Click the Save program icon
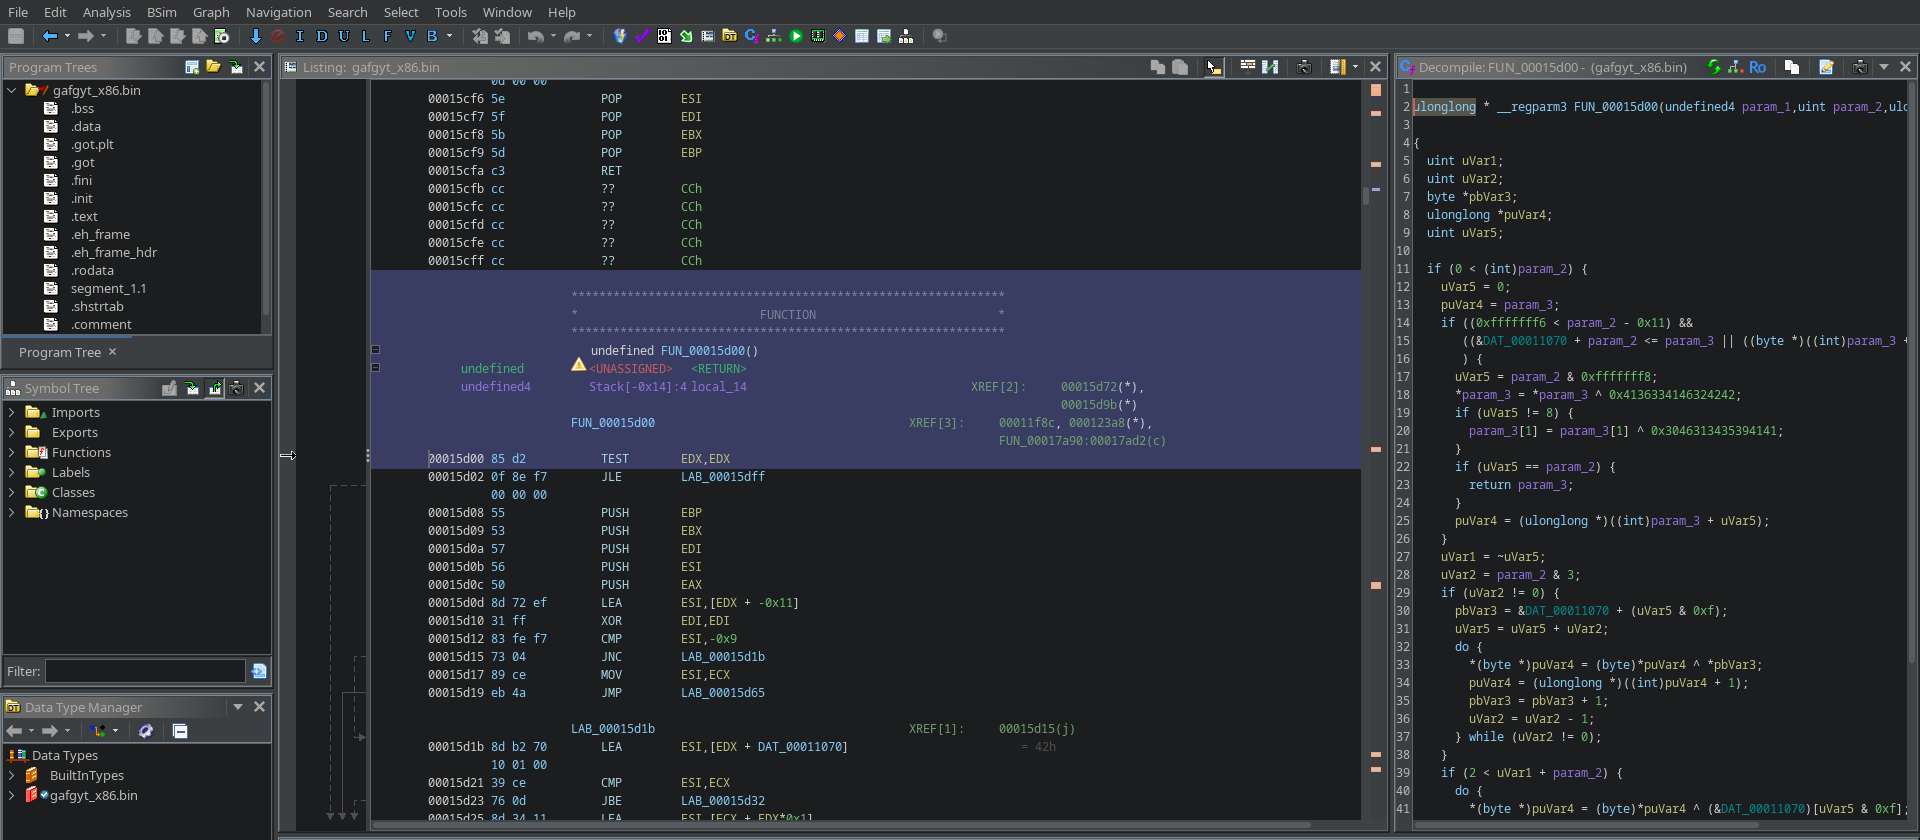The width and height of the screenshot is (1920, 840). tap(16, 36)
